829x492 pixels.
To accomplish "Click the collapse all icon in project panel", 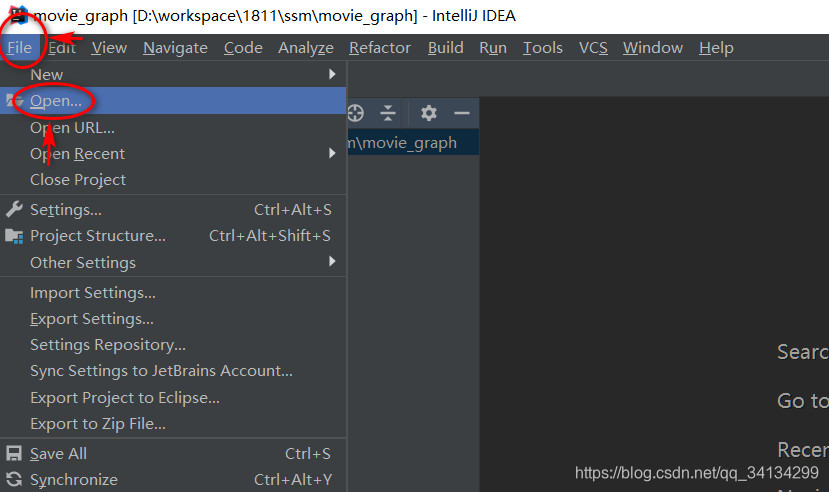I will point(388,113).
